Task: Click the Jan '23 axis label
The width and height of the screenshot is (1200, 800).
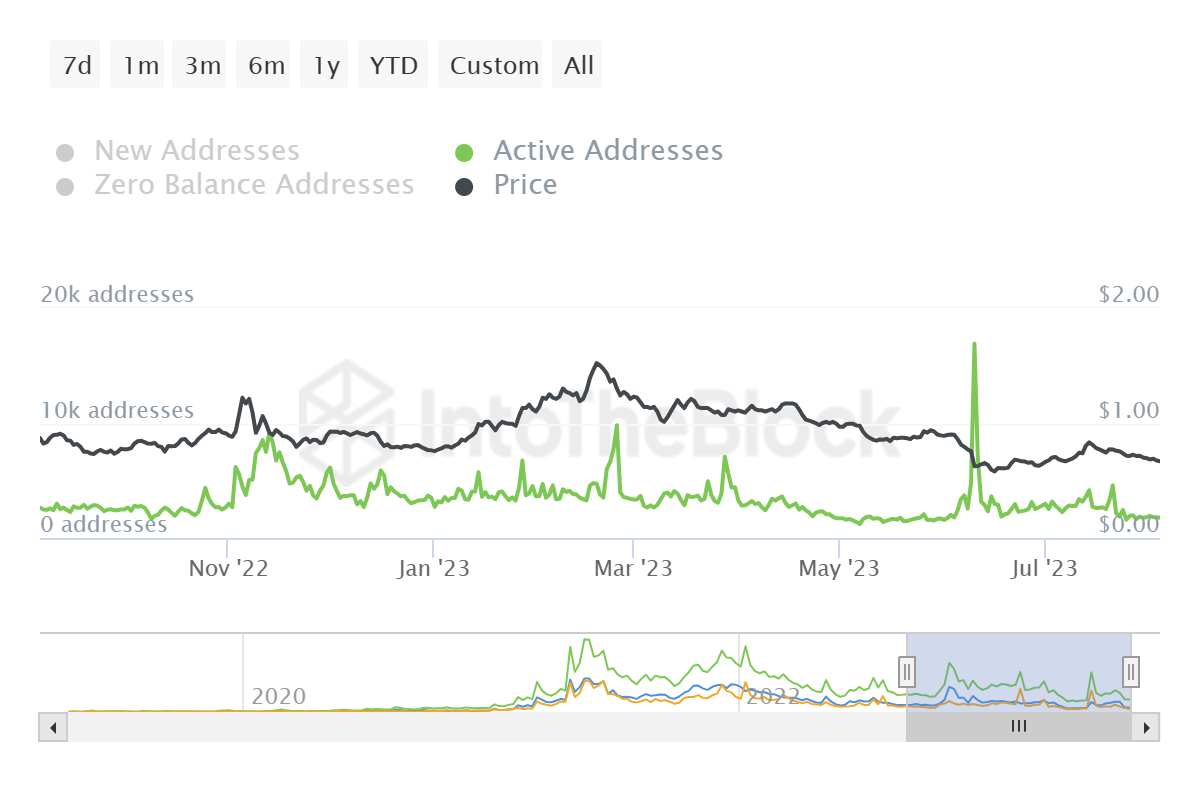Action: point(433,569)
